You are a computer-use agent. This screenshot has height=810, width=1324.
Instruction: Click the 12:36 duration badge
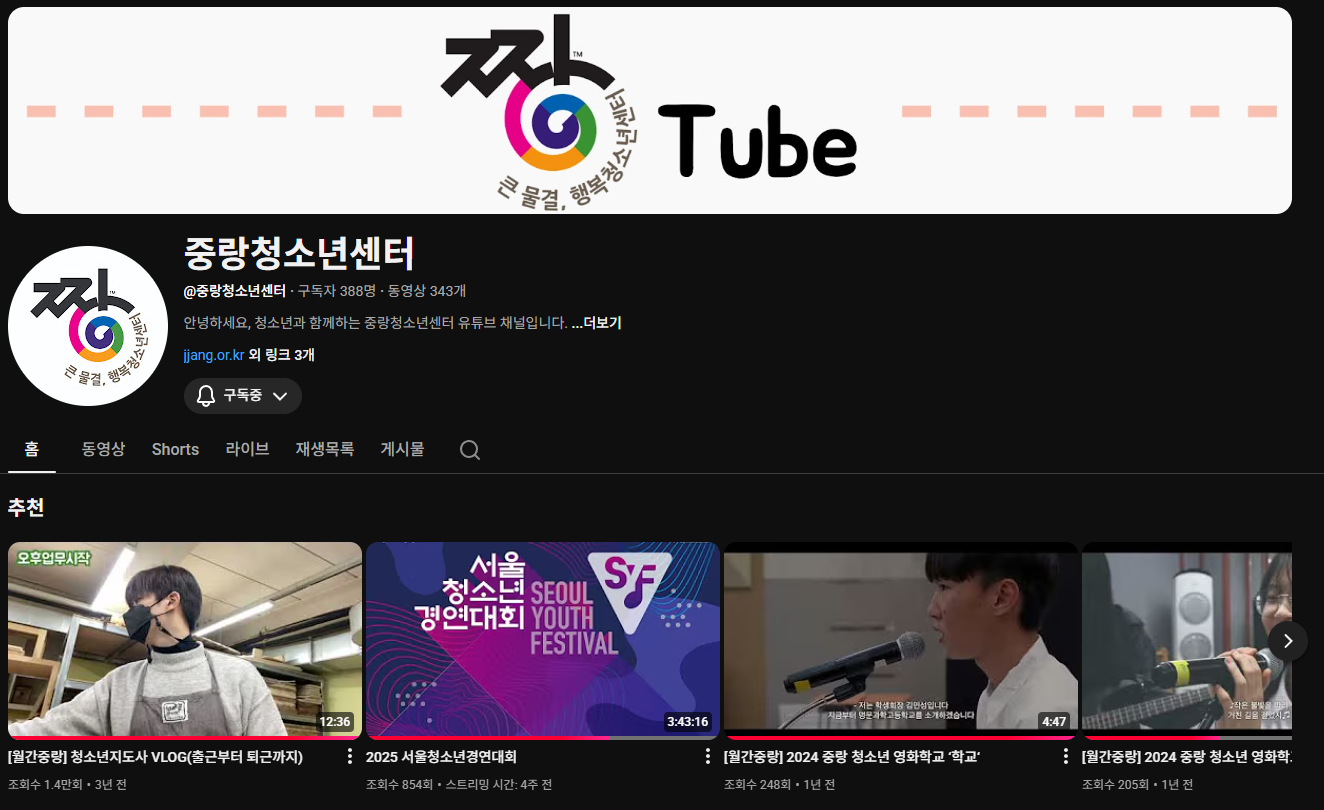click(335, 721)
